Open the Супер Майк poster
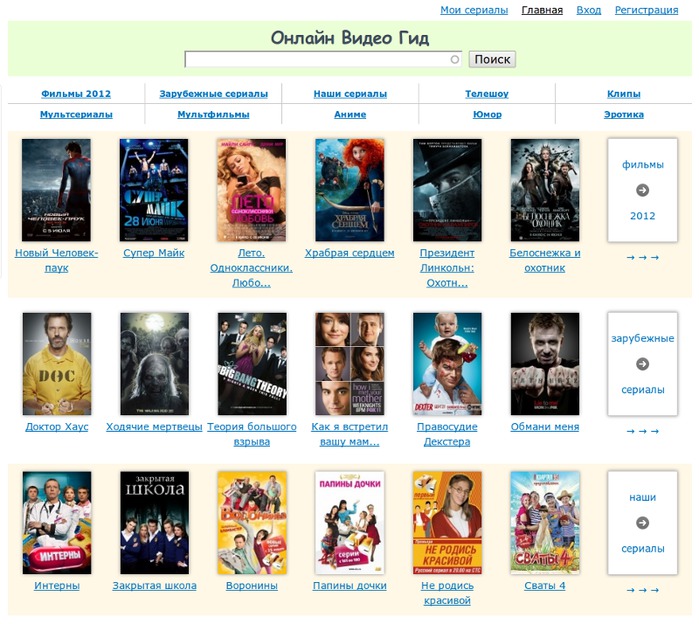Image resolution: width=699 pixels, height=624 pixels. pyautogui.click(x=154, y=190)
